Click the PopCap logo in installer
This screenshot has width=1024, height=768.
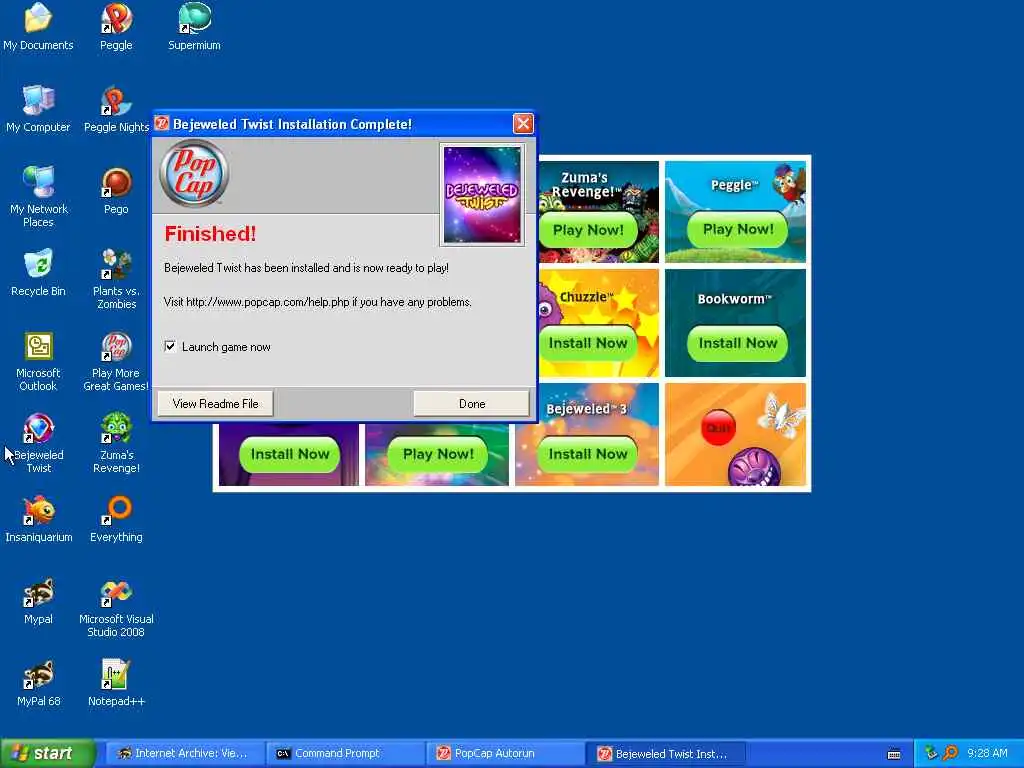pyautogui.click(x=194, y=173)
